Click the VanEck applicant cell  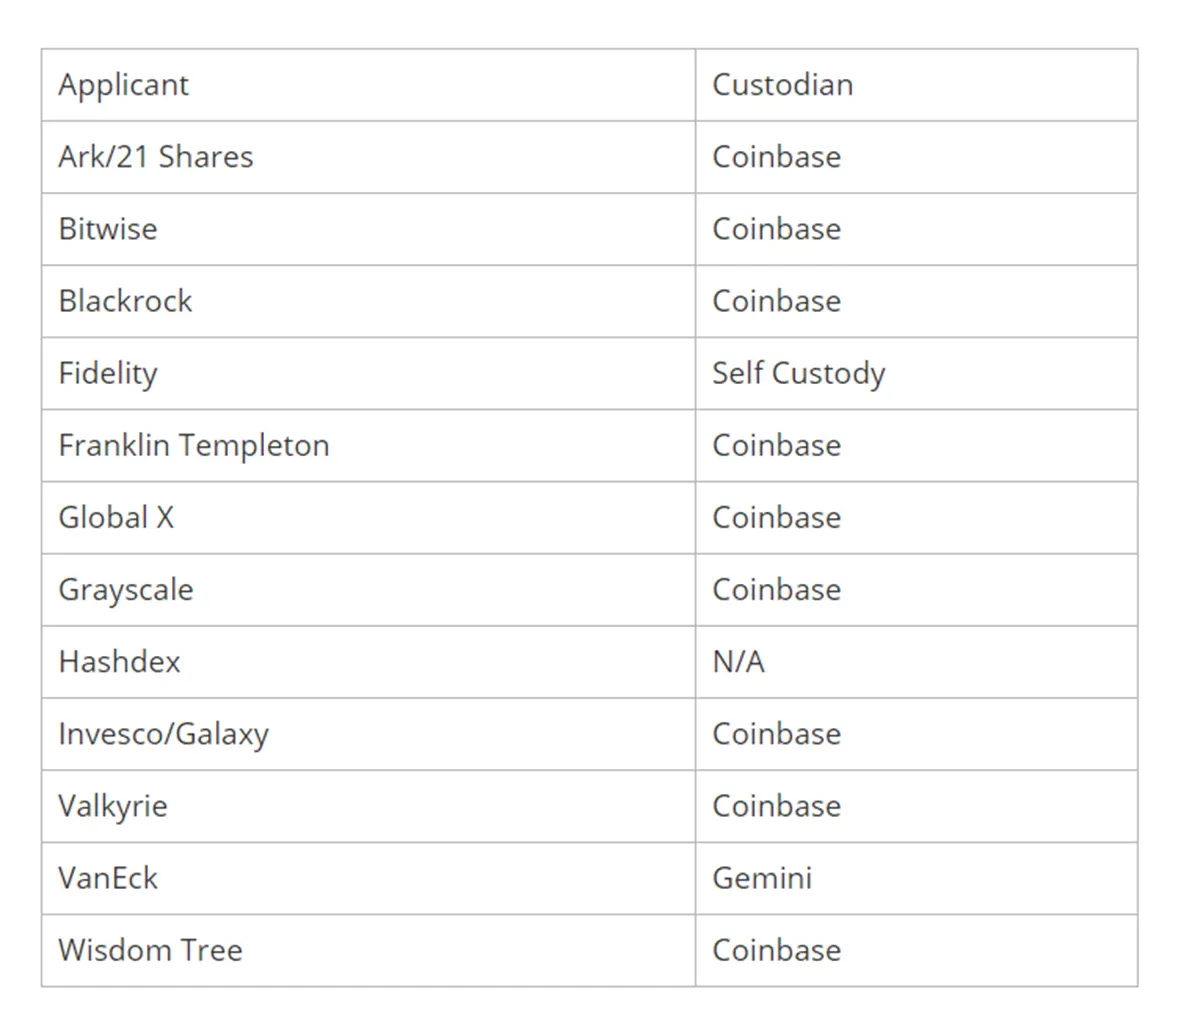(x=368, y=879)
